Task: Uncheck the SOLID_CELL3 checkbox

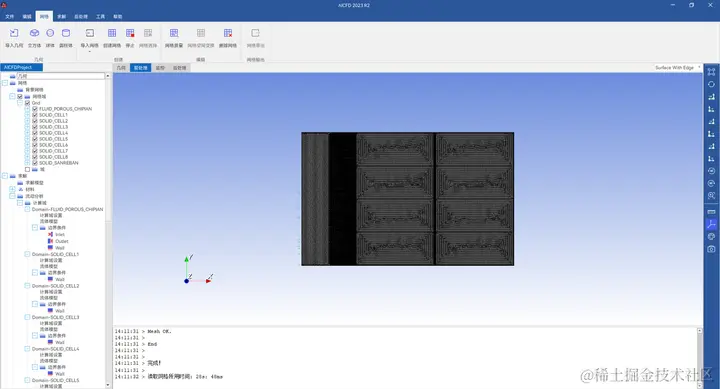Action: [x=35, y=127]
